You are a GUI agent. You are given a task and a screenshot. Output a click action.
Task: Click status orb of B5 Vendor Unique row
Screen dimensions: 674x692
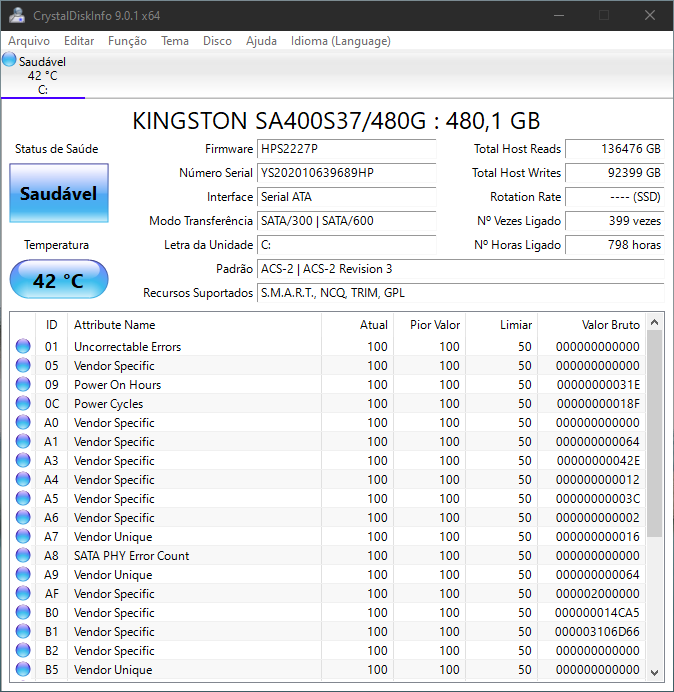[x=23, y=669]
